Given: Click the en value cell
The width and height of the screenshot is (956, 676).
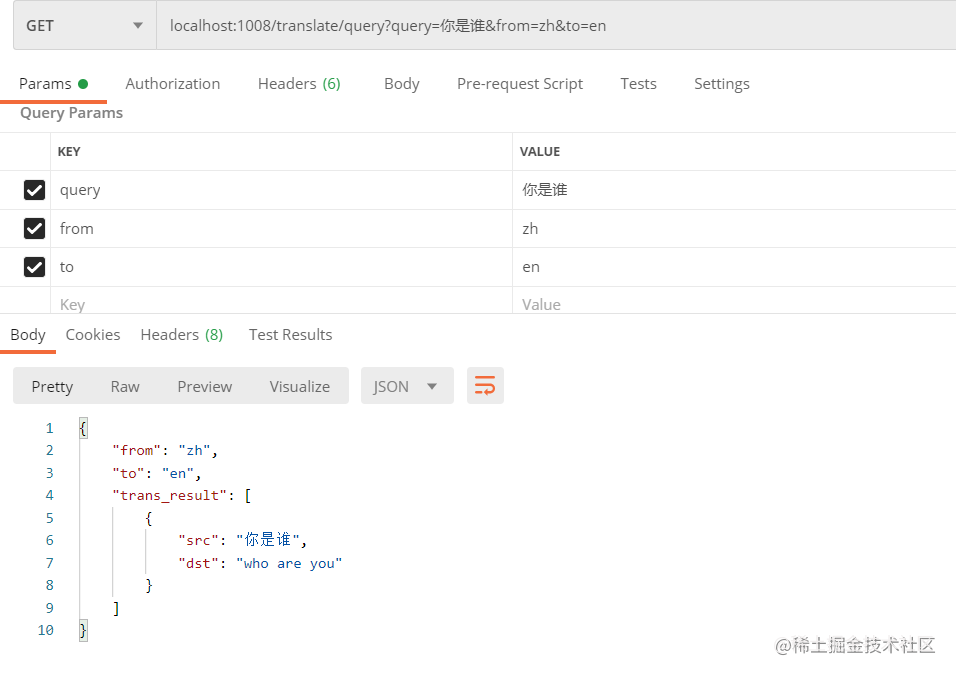Looking at the screenshot, I should coord(734,267).
